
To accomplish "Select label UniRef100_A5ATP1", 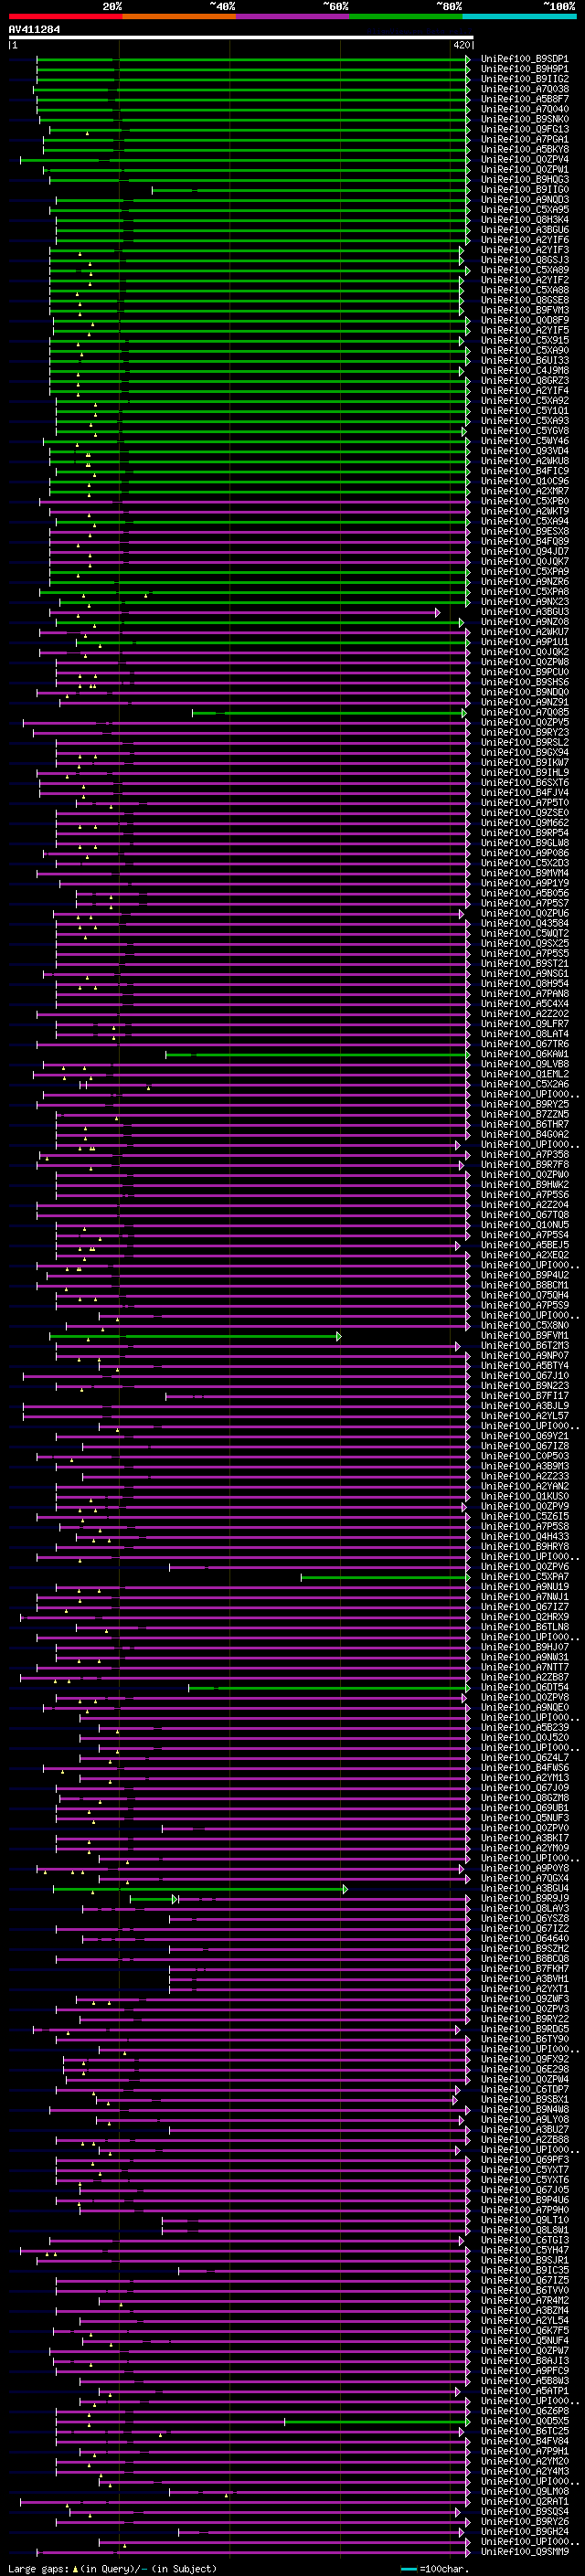I will [524, 2391].
